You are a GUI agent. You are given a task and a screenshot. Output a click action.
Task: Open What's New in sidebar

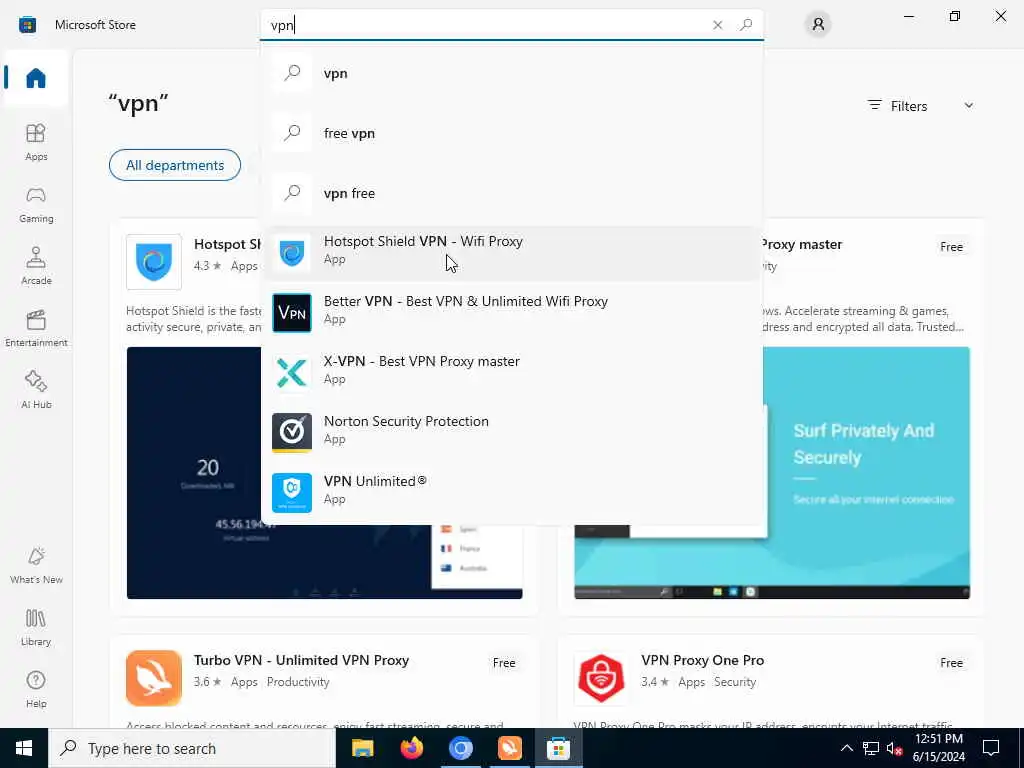point(36,565)
